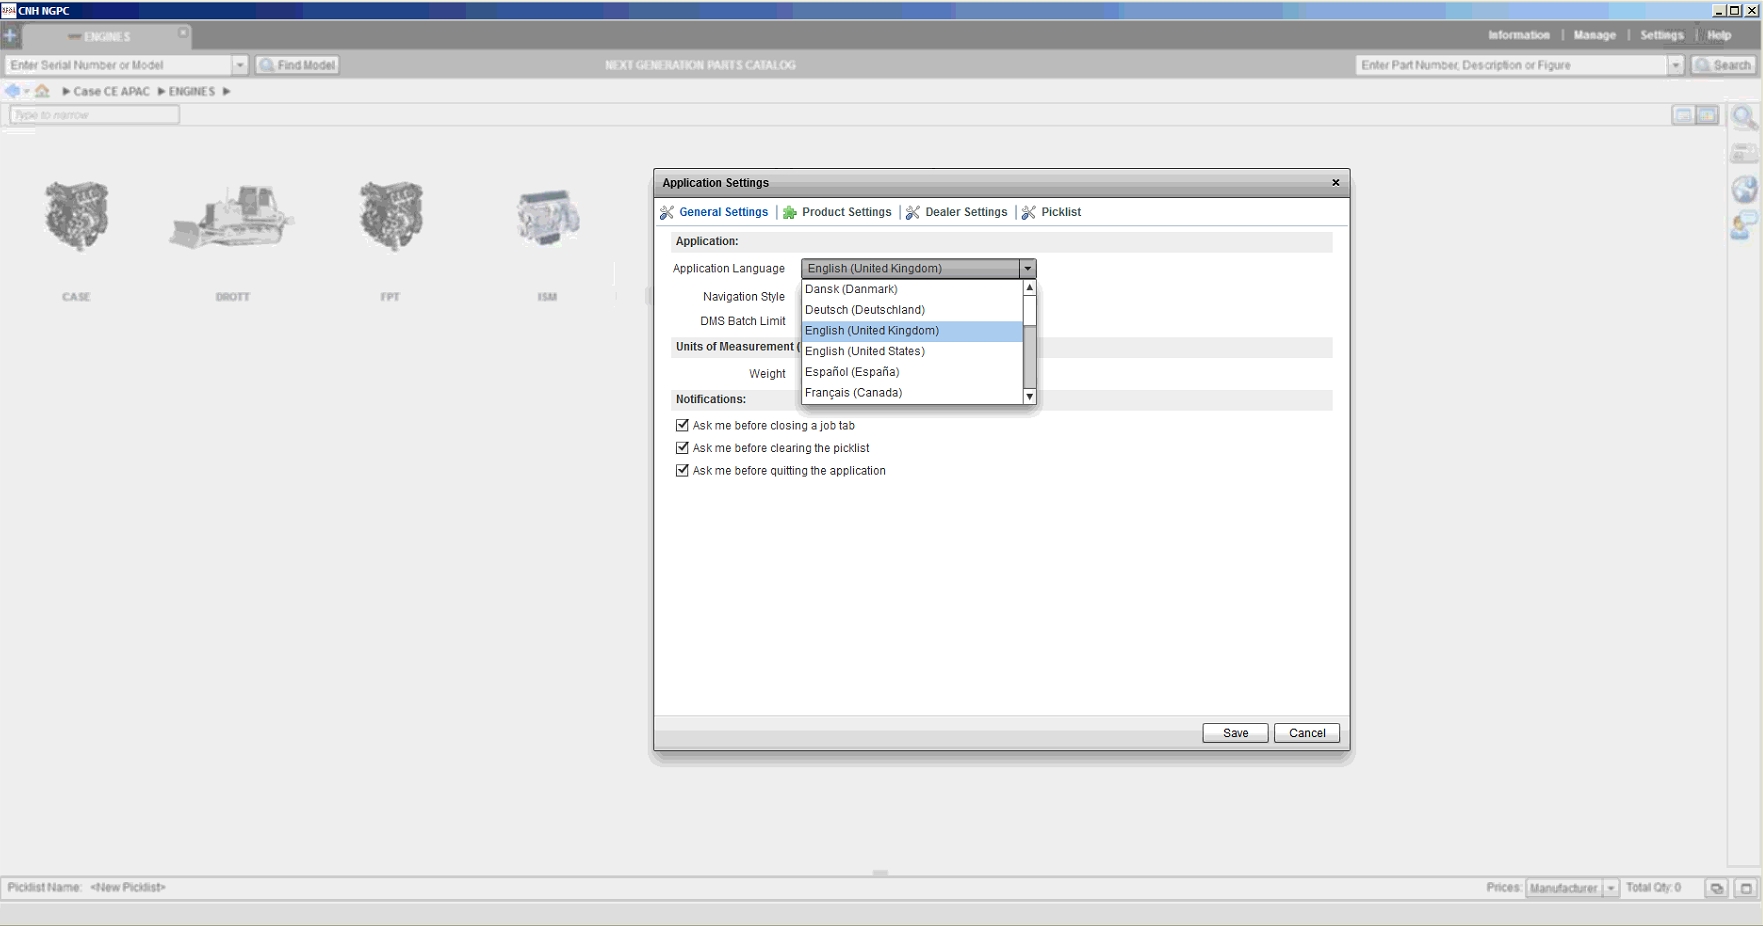Focus the Type to narrow filter
Screen dimensions: 1763x926
(x=94, y=115)
